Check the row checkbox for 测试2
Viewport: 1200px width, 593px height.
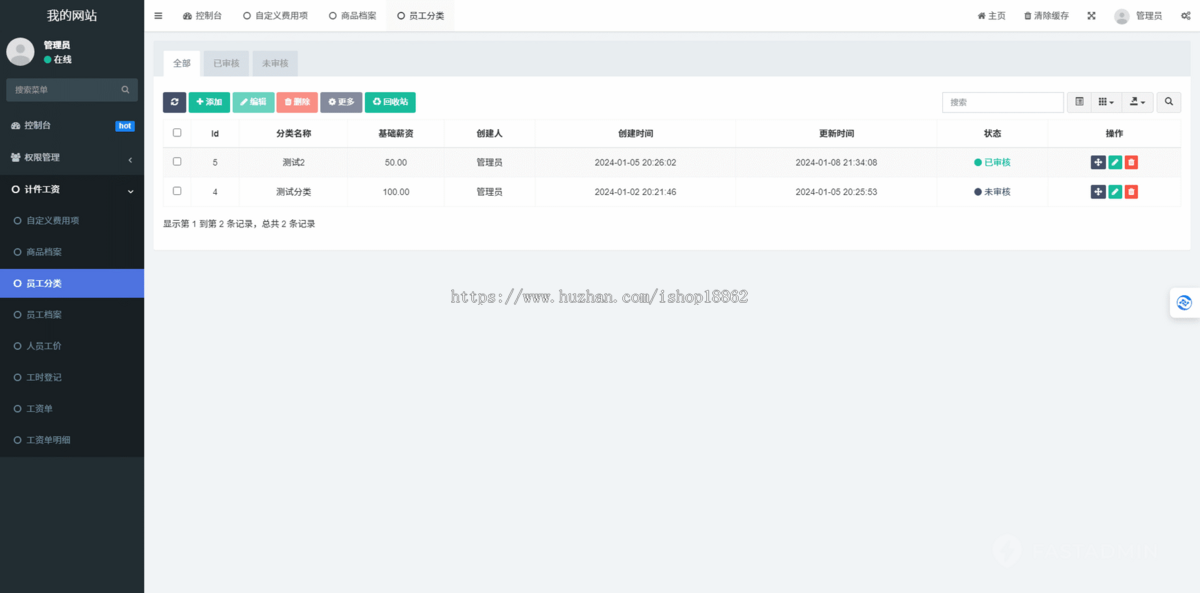point(177,162)
